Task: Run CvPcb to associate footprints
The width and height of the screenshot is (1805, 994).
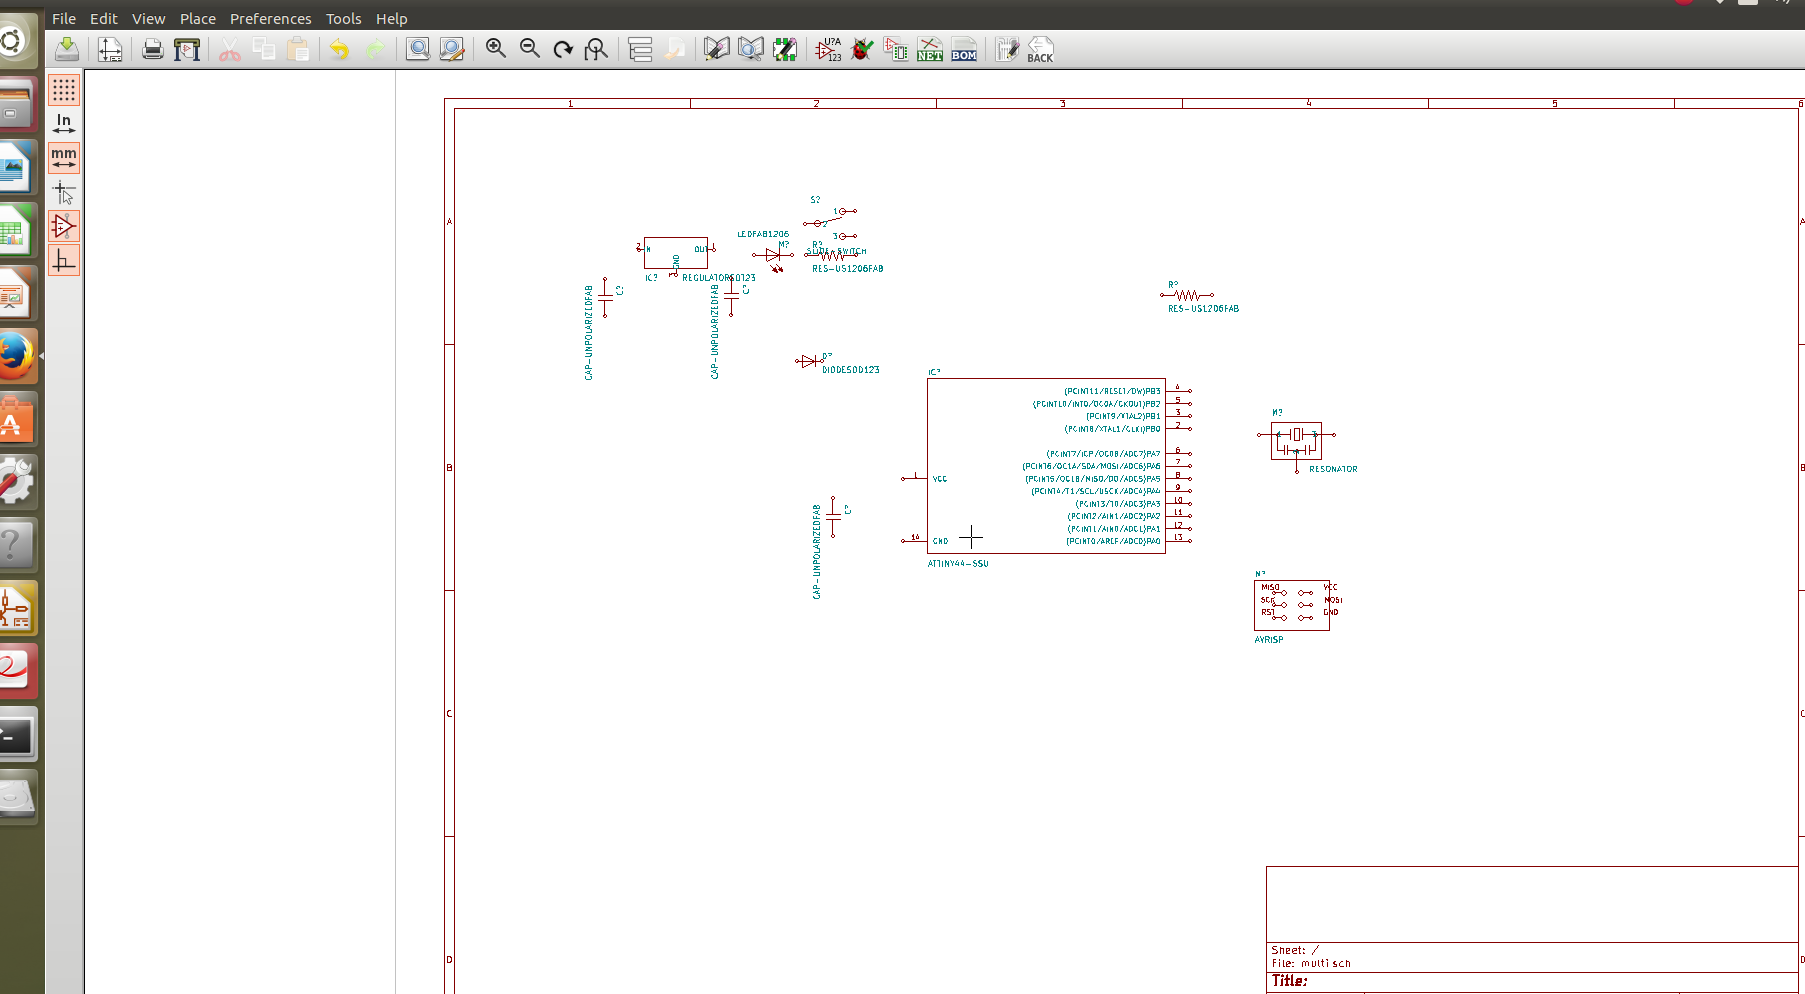Action: (896, 49)
